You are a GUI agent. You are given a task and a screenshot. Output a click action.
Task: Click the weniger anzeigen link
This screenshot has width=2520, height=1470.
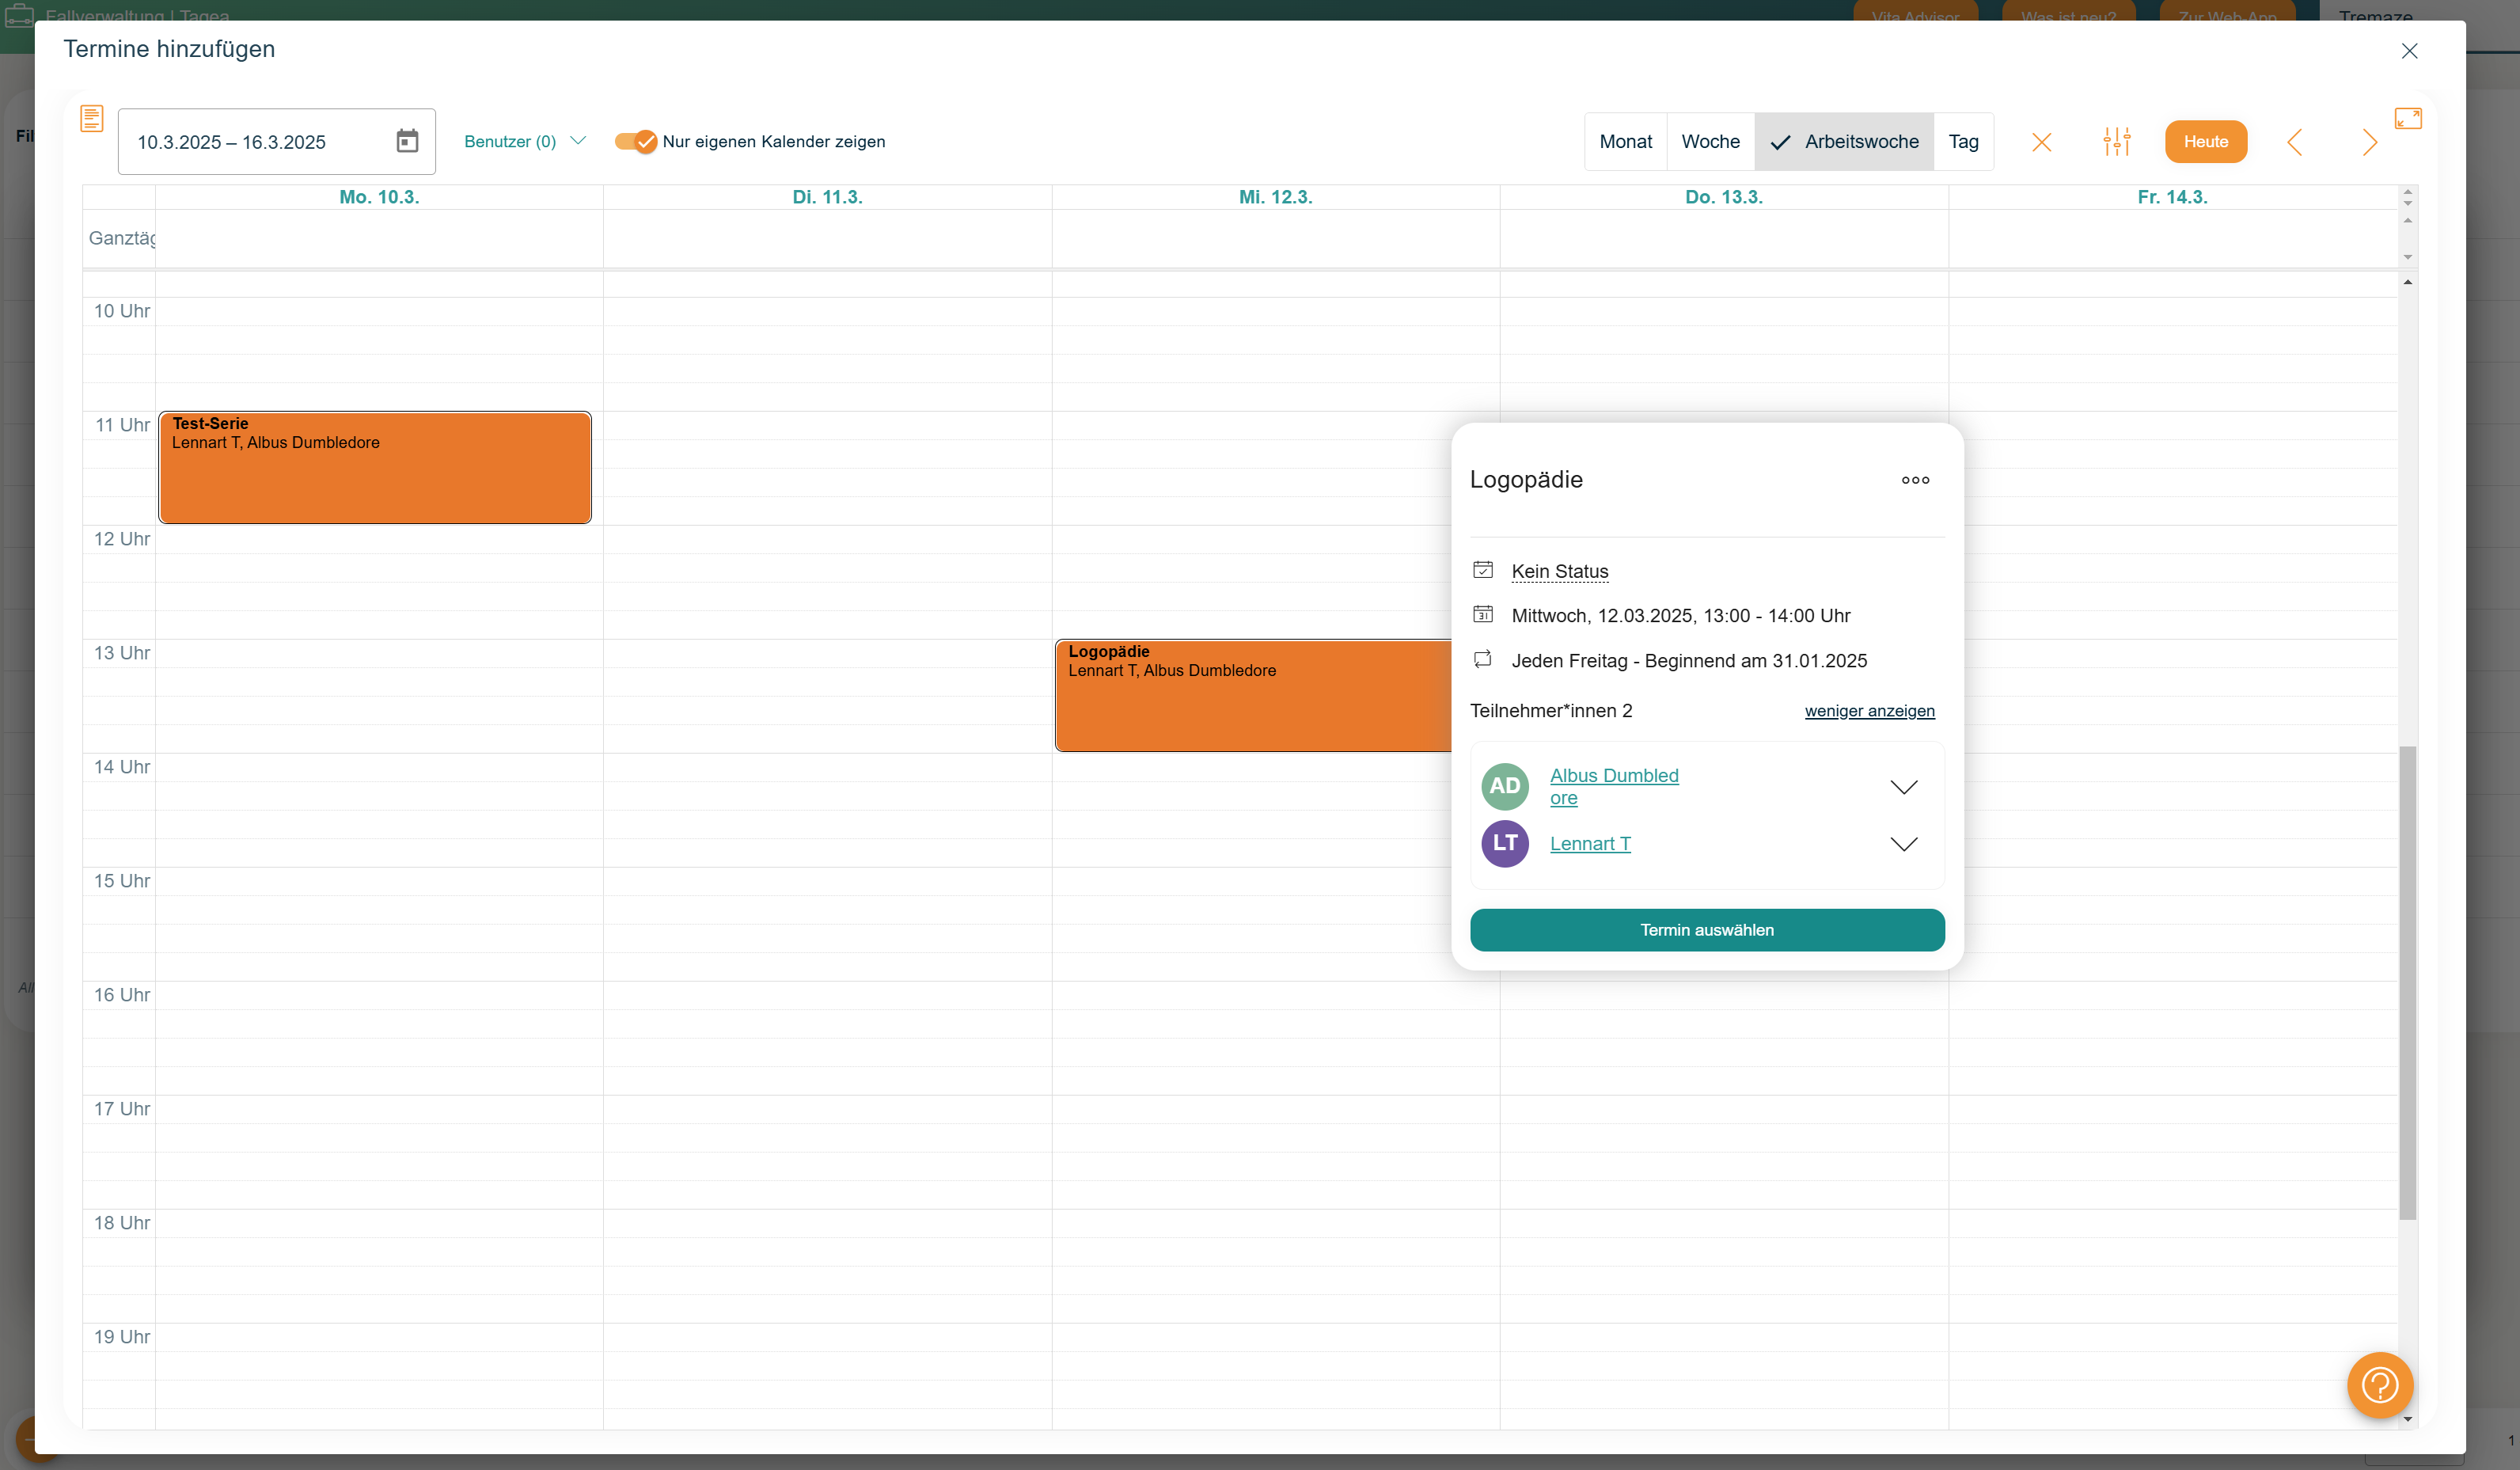tap(1869, 711)
